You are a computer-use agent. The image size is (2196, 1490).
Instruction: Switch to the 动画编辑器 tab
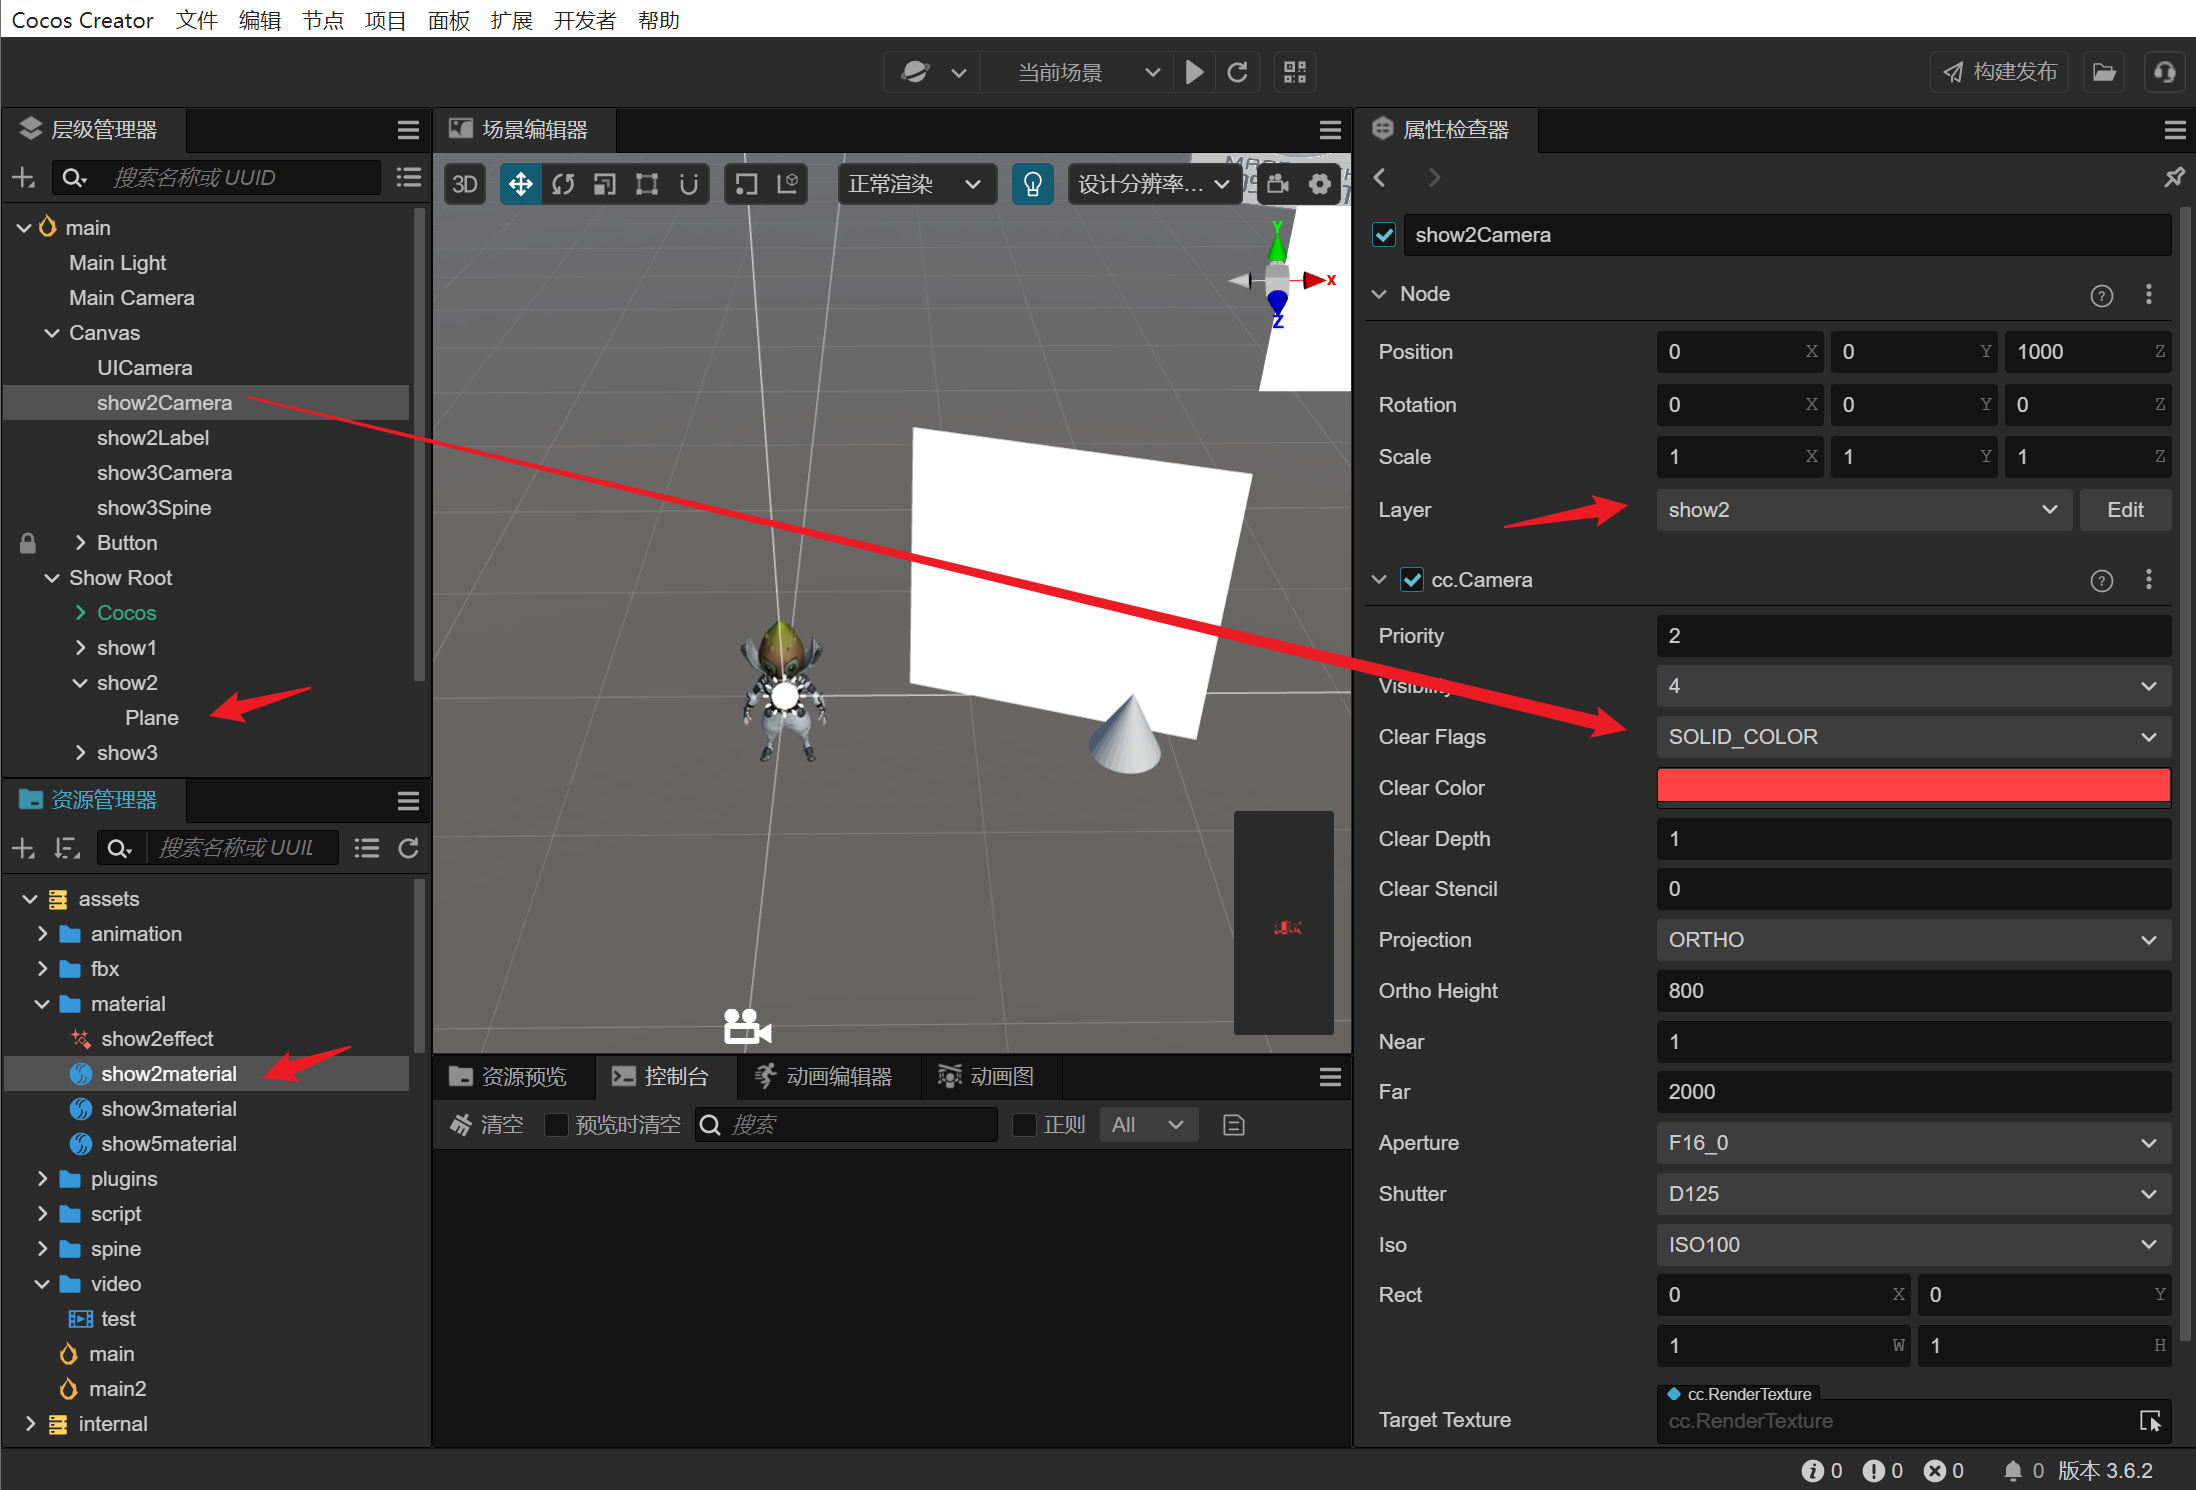click(824, 1077)
